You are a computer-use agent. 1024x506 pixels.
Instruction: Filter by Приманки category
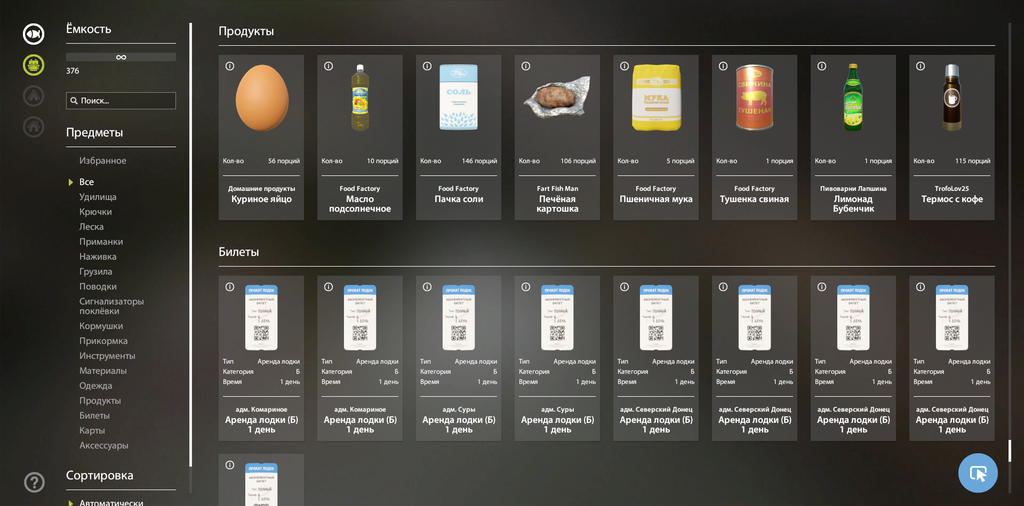click(x=101, y=242)
